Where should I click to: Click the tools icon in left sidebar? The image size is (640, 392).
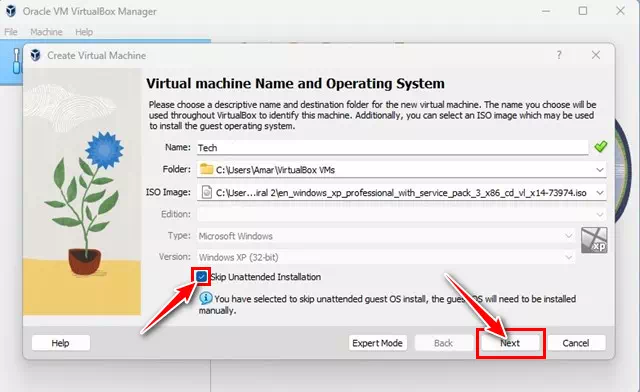tap(17, 61)
